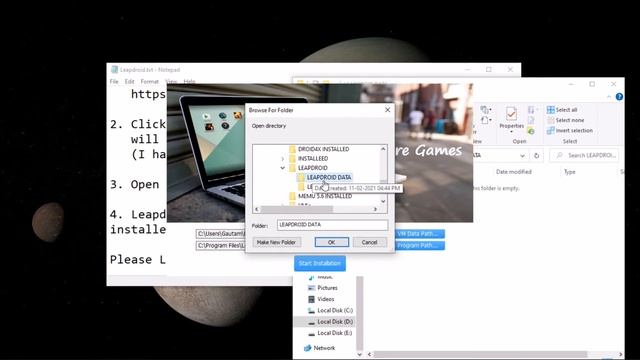This screenshot has height=360, width=640.
Task: Click the Folder name input field
Action: 332,225
